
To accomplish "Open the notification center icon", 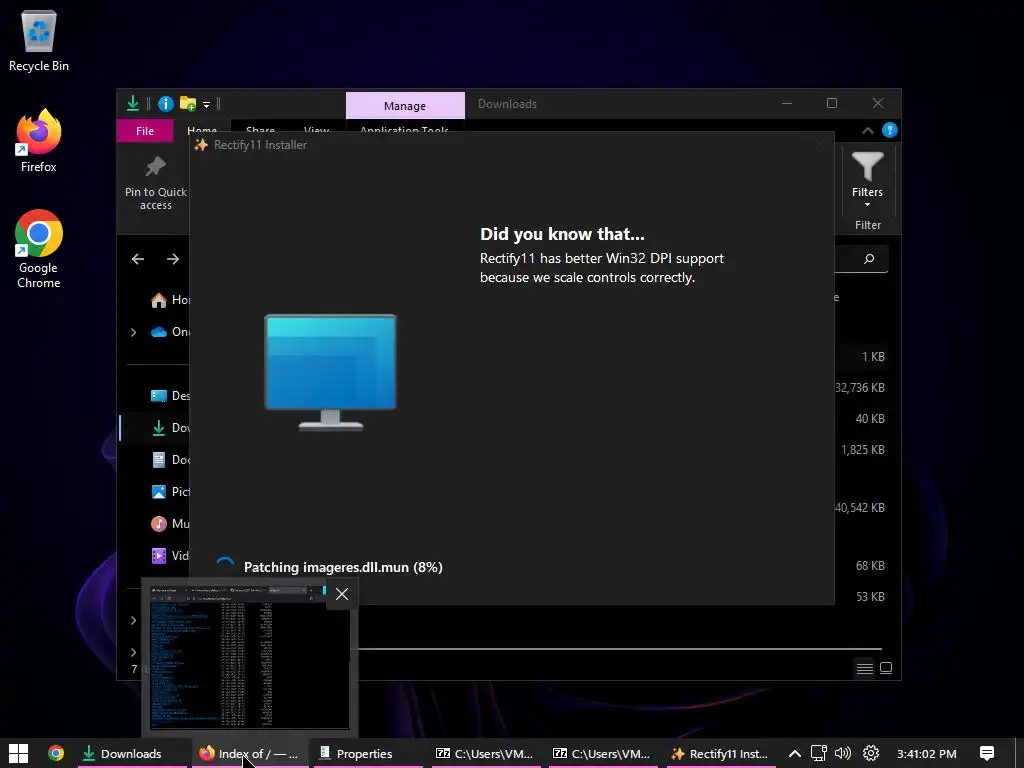I will click(x=987, y=754).
